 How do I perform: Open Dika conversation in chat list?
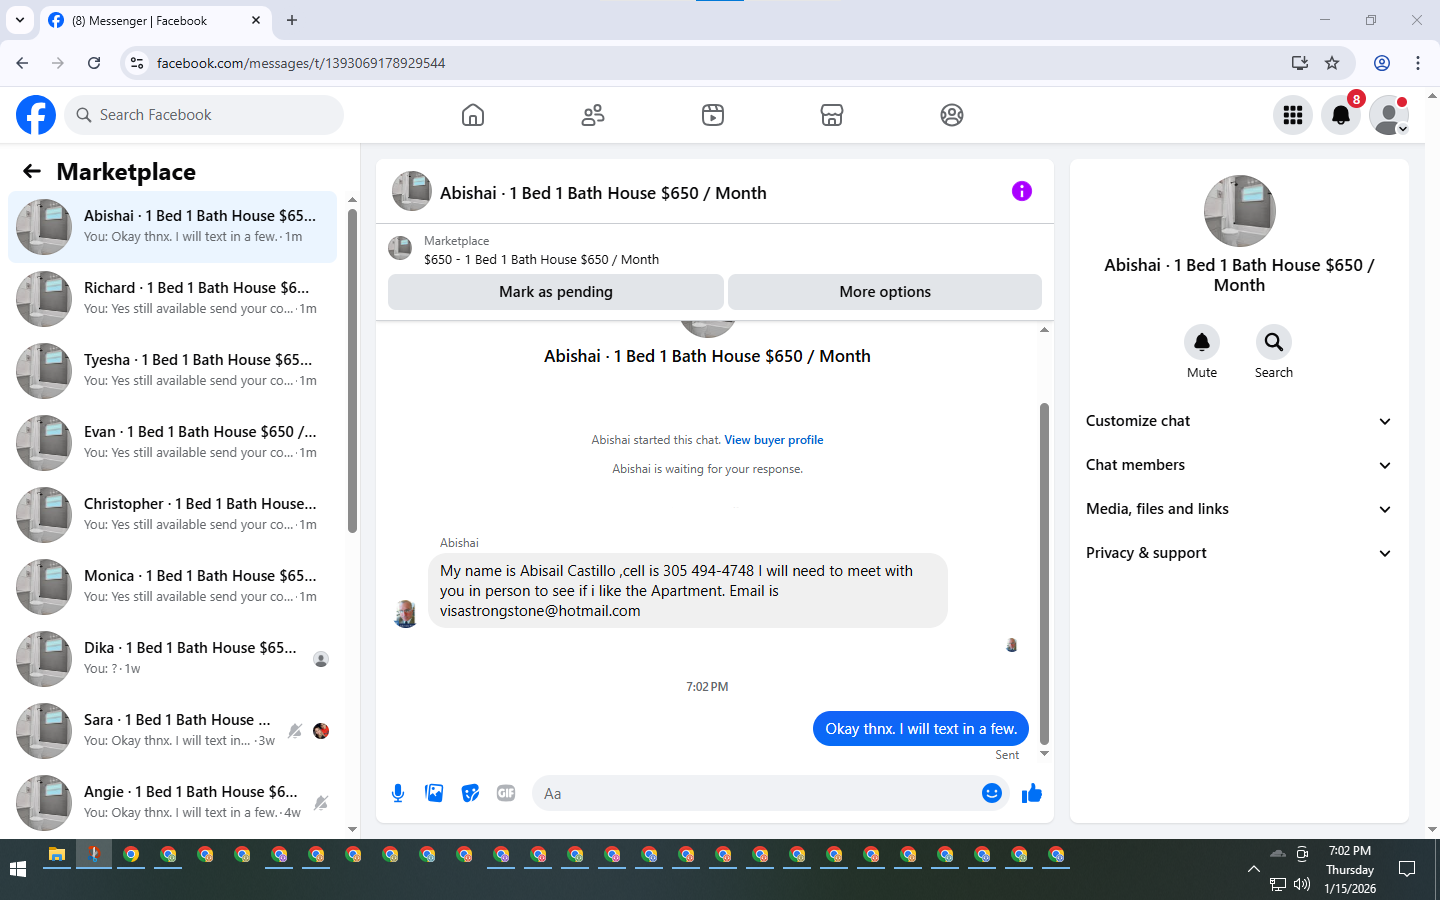pos(173,659)
